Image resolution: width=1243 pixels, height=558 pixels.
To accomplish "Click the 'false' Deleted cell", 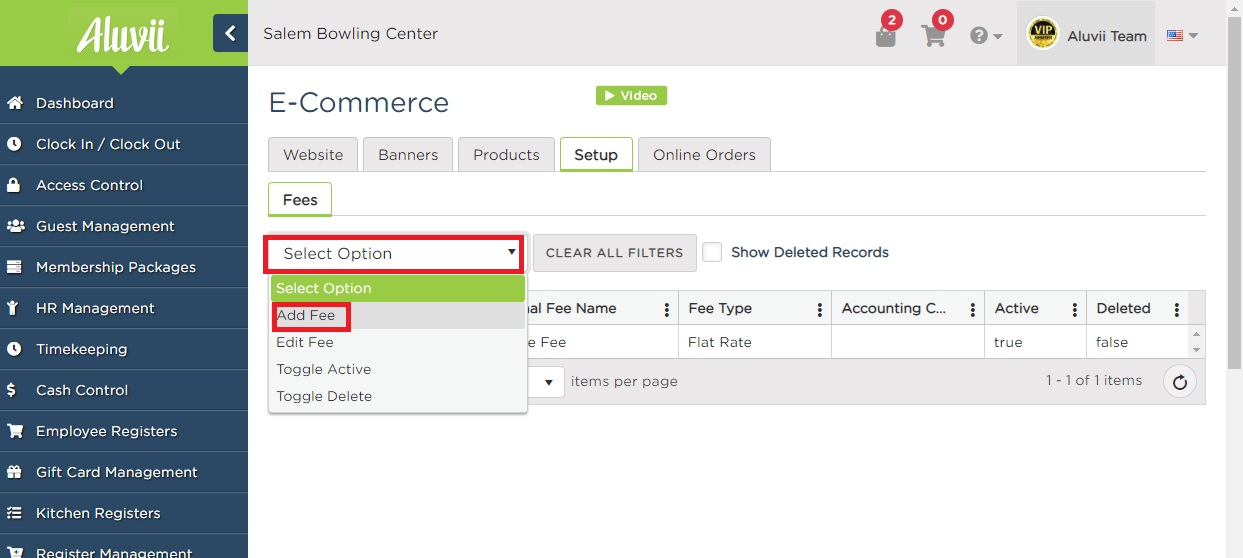I will pyautogui.click(x=1137, y=342).
